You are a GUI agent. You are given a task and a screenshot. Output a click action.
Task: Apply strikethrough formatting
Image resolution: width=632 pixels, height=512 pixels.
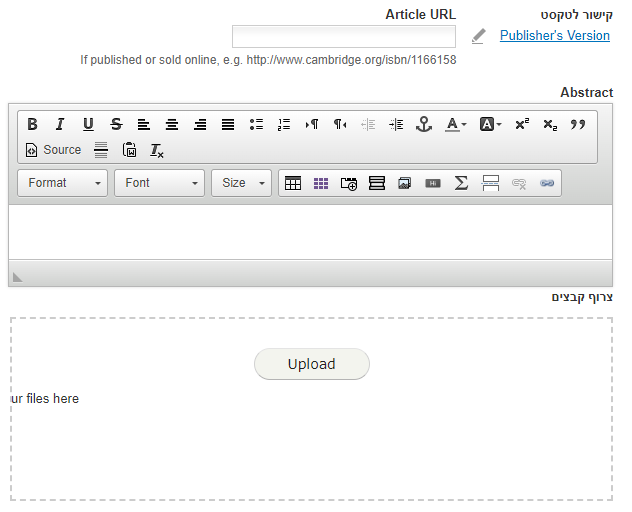pyautogui.click(x=116, y=124)
